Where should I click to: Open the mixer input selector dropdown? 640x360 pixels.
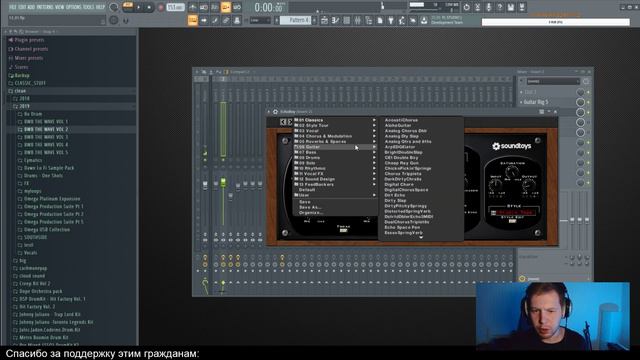point(553,81)
